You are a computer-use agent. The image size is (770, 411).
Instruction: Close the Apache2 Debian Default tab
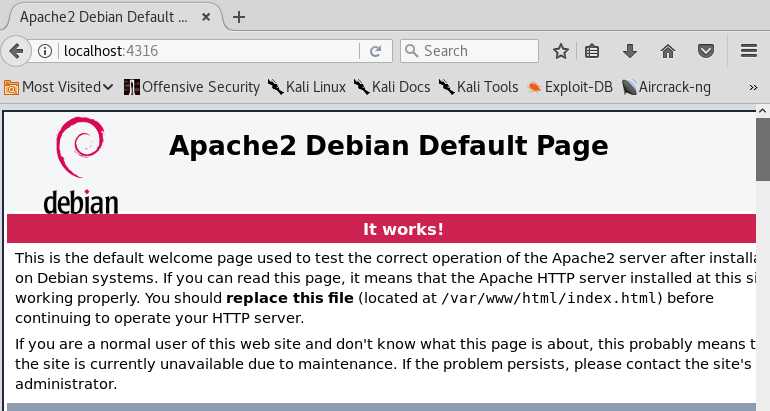click(206, 17)
